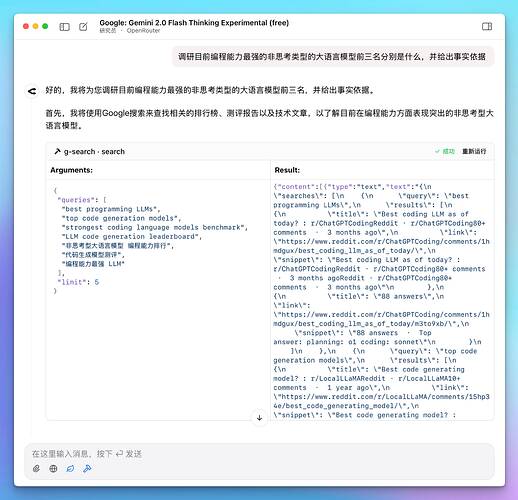Image resolution: width=518 pixels, height=500 pixels.
Task: Start a new chat with compose icon
Action: [83, 27]
